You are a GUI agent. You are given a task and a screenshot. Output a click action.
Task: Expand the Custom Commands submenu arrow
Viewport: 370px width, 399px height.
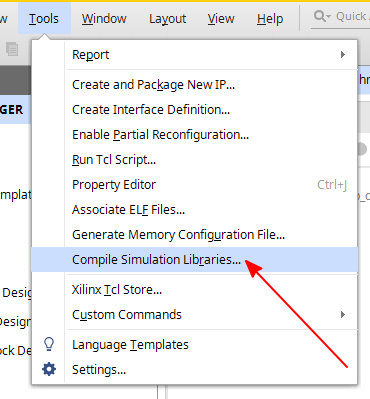[x=343, y=314]
